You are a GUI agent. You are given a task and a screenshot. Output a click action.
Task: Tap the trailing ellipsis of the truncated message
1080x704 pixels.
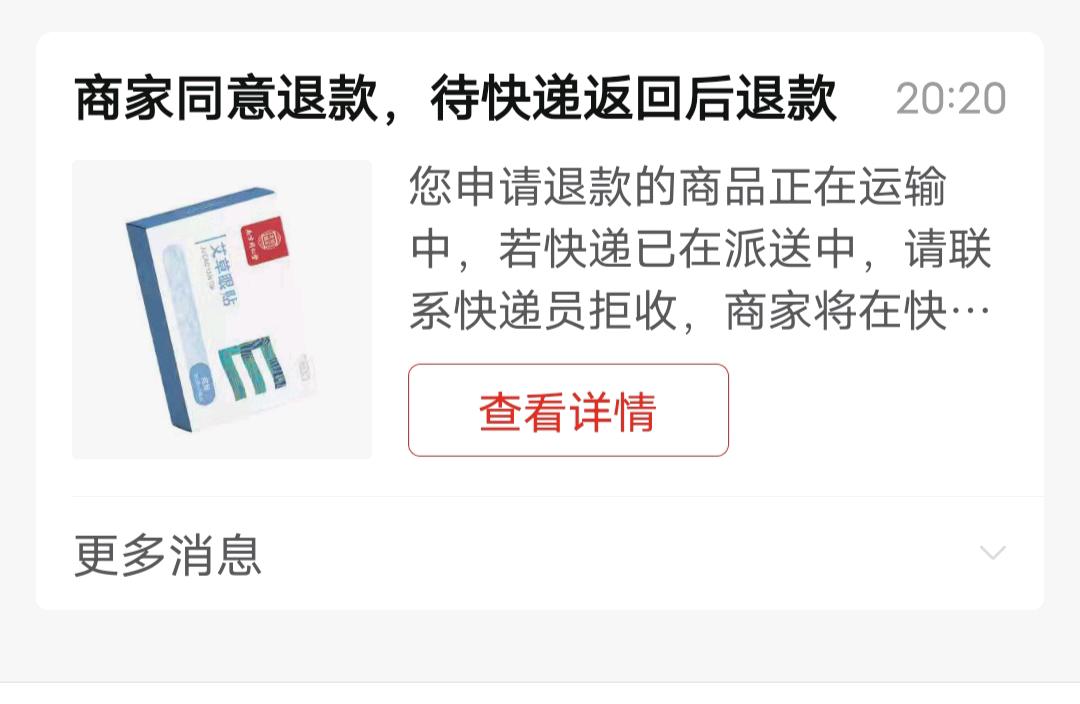coord(970,311)
